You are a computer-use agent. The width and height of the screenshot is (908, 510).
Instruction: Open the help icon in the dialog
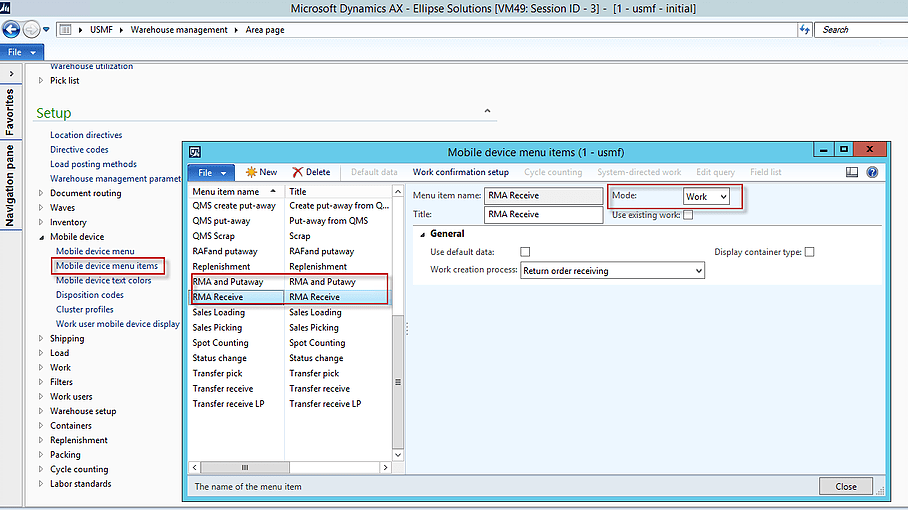click(x=872, y=172)
